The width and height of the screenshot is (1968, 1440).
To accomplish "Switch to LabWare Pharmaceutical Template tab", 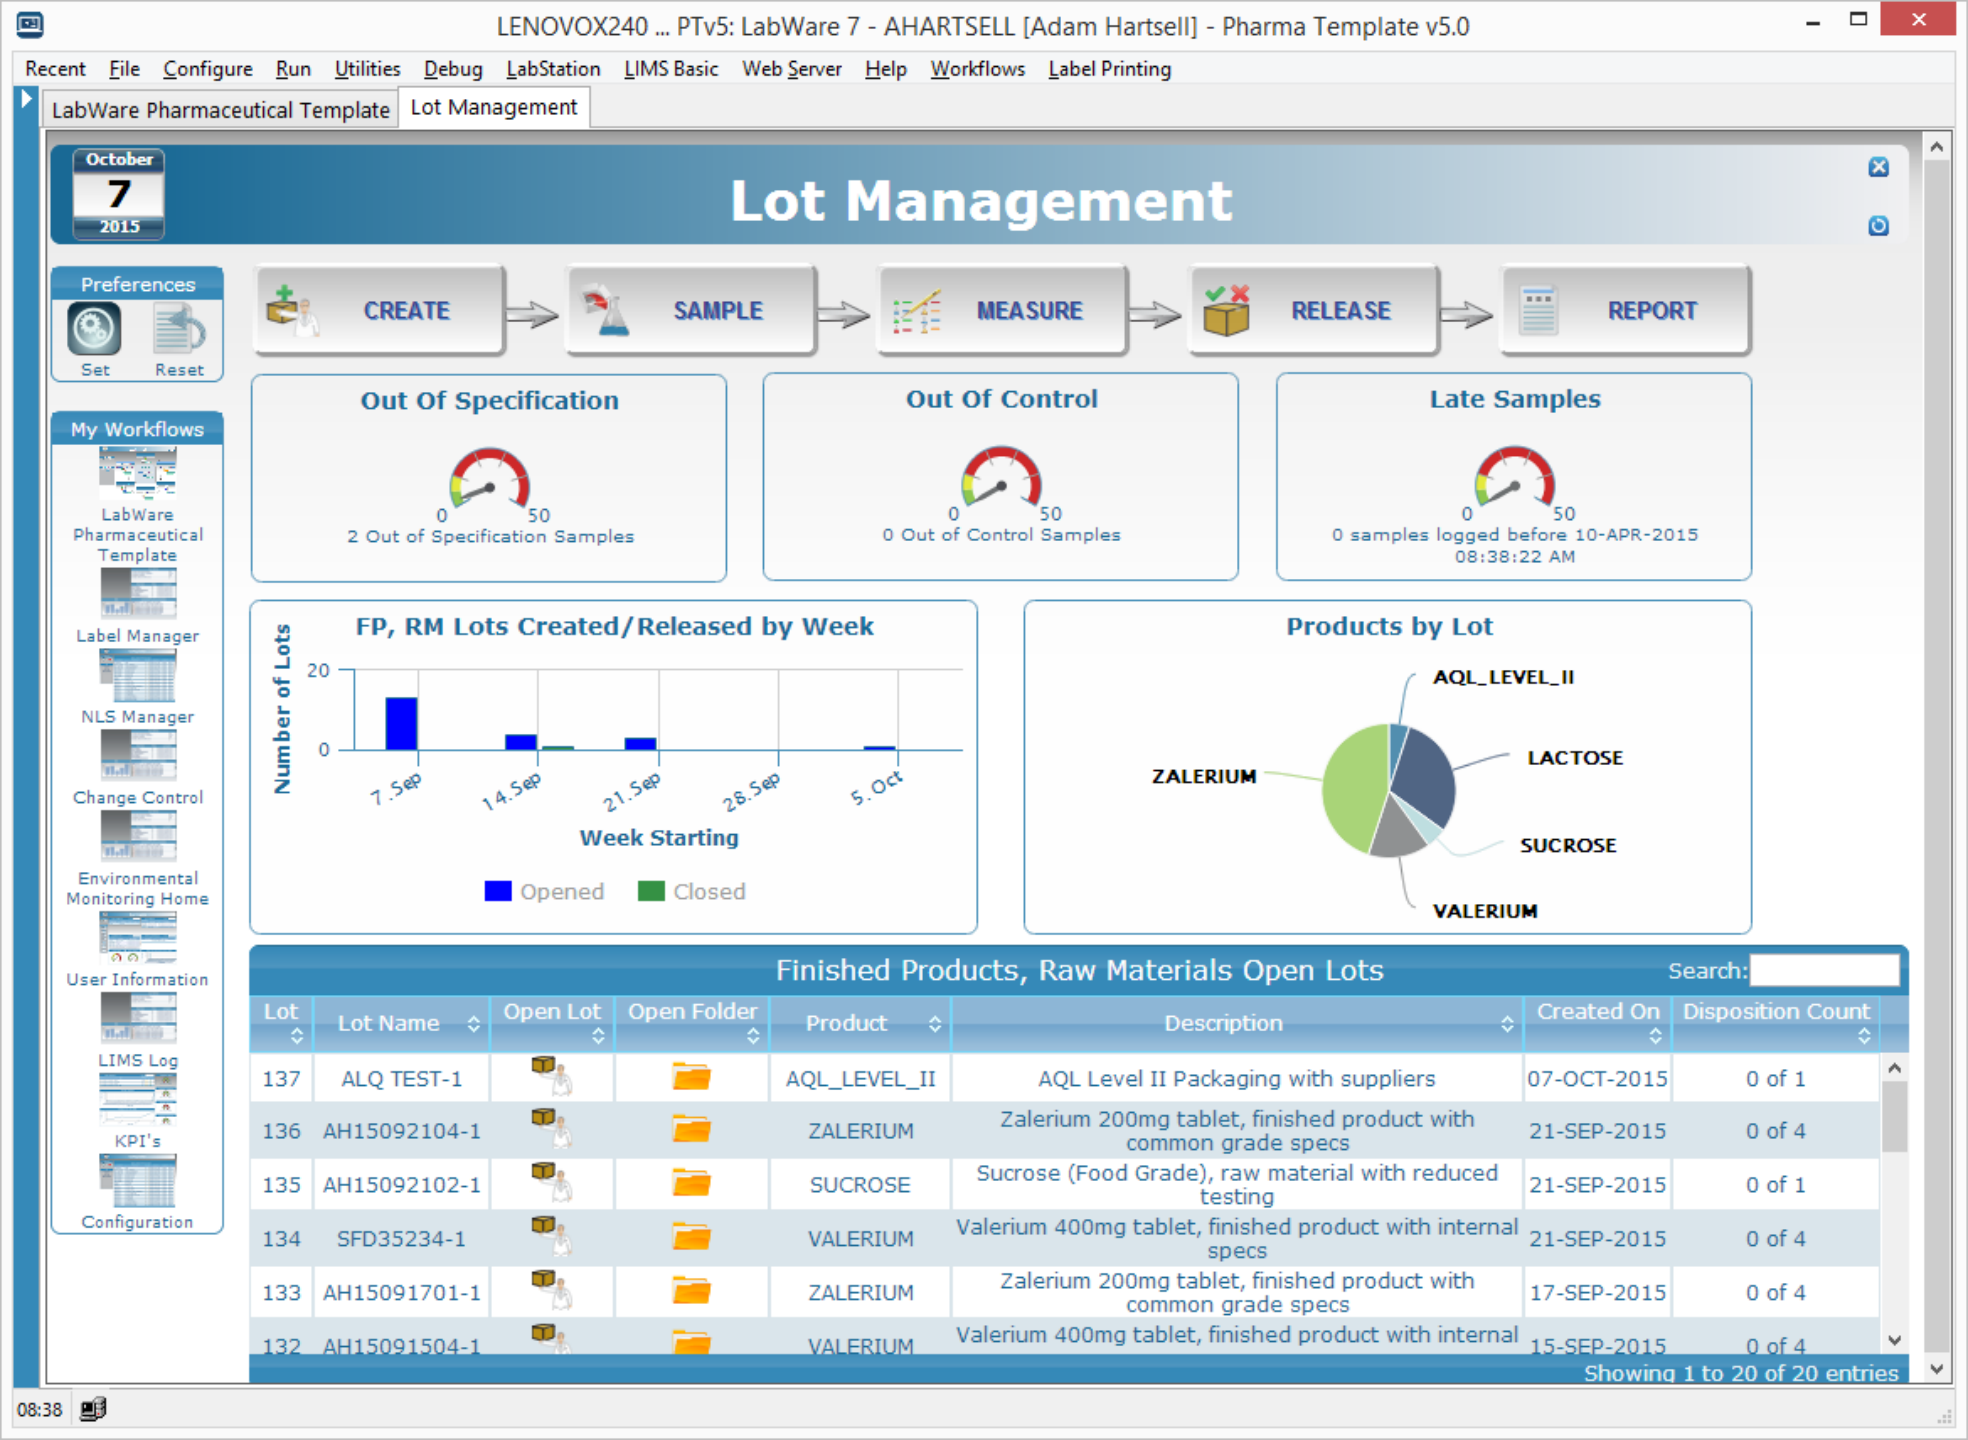I will (220, 109).
